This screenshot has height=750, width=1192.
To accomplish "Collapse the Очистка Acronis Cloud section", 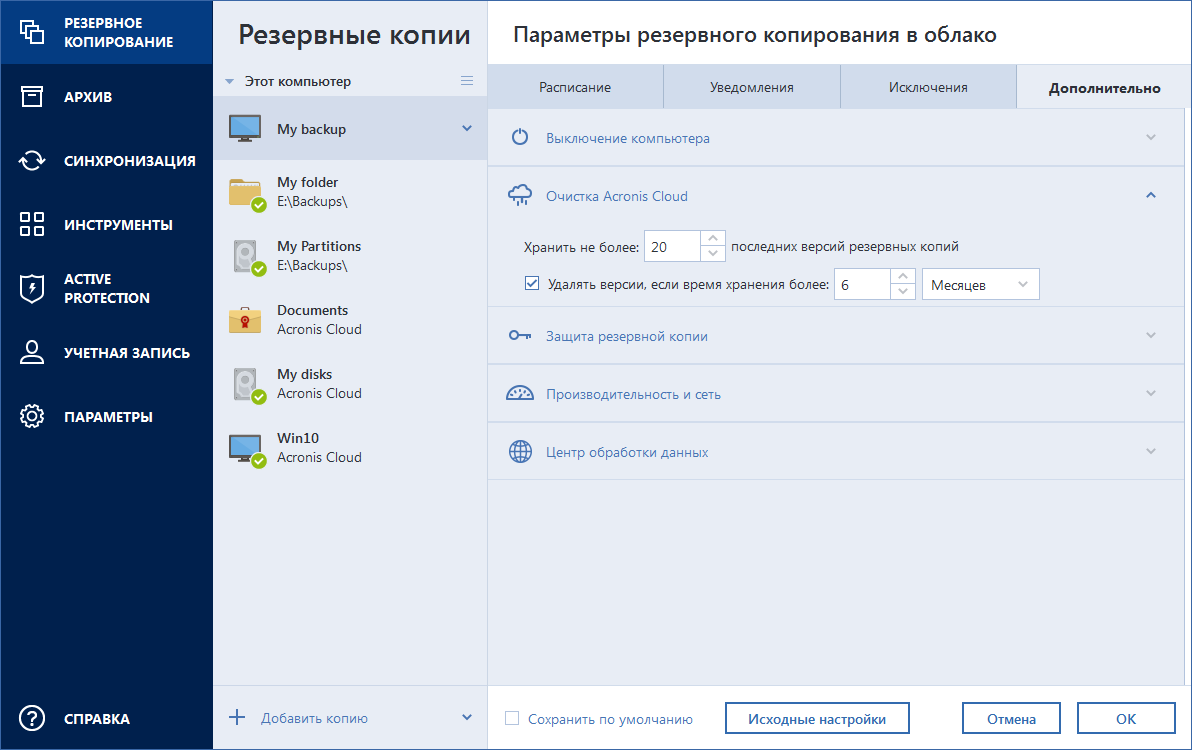I will tap(1151, 194).
